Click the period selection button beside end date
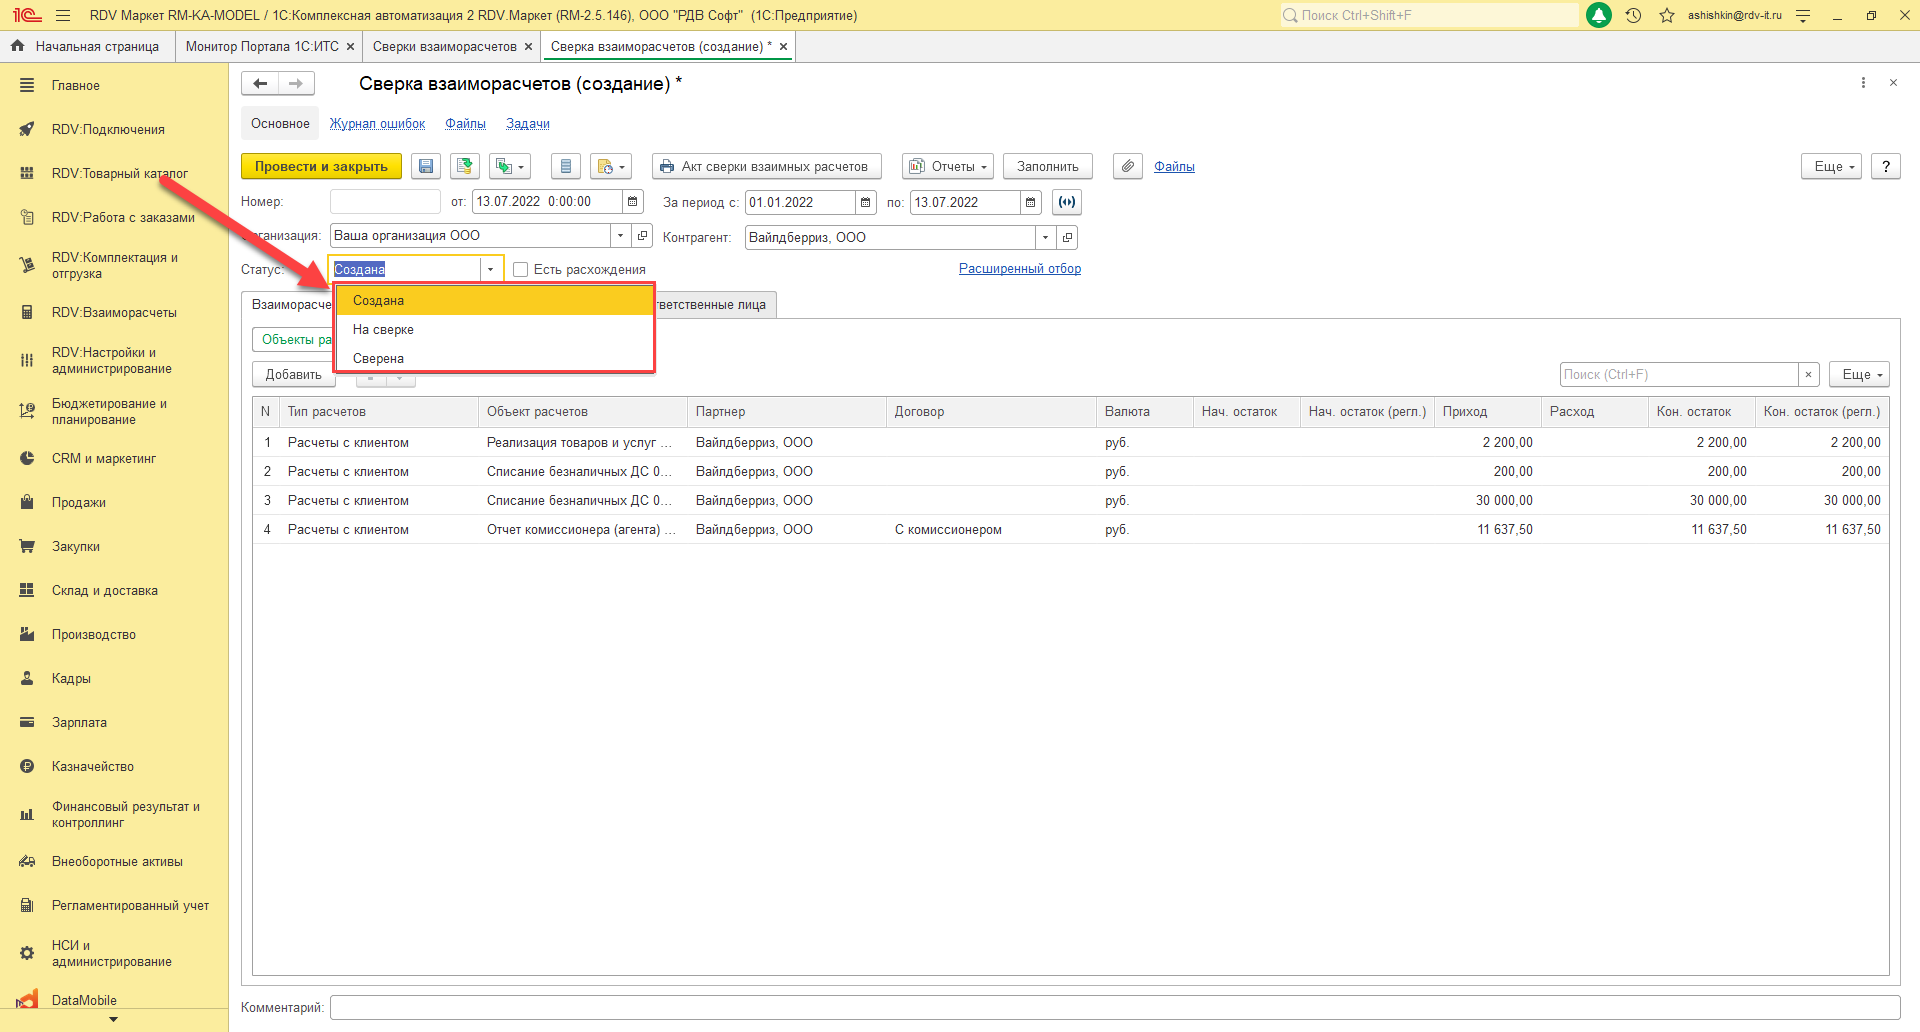The height and width of the screenshot is (1032, 1920). click(1067, 203)
